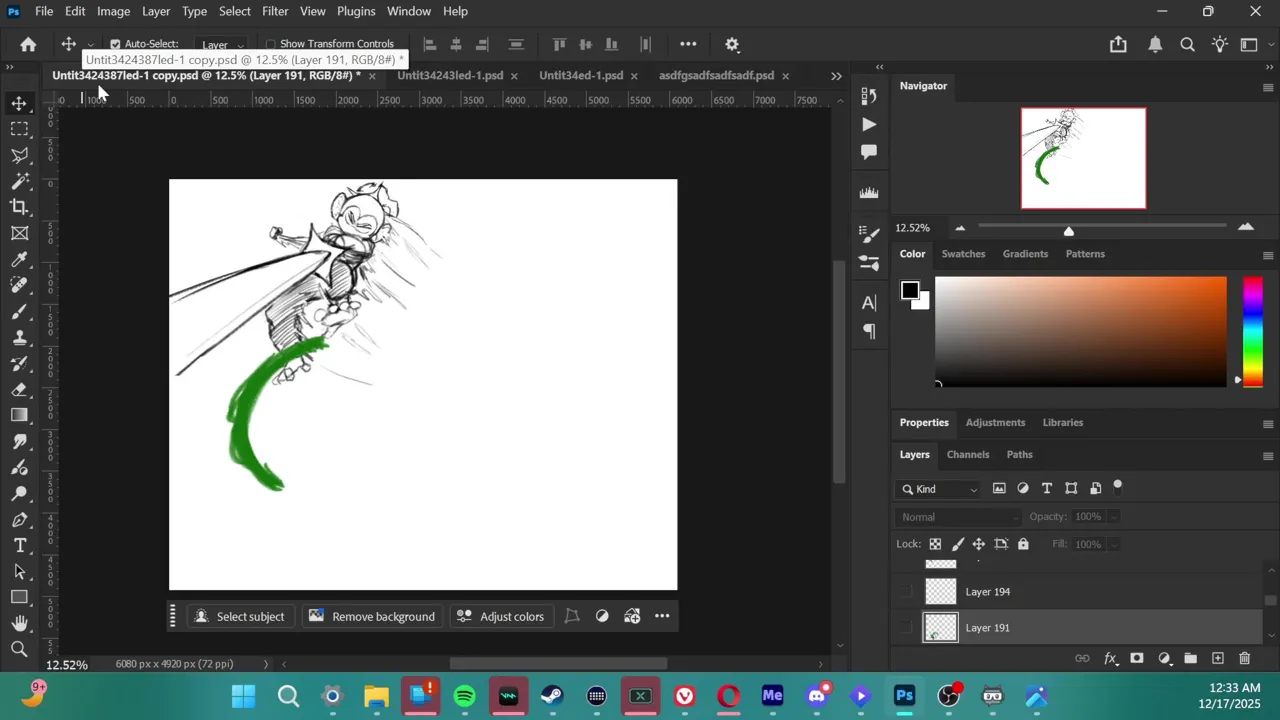Click the Adjust colors button
Viewport: 1280px width, 720px height.
pyautogui.click(x=500, y=616)
